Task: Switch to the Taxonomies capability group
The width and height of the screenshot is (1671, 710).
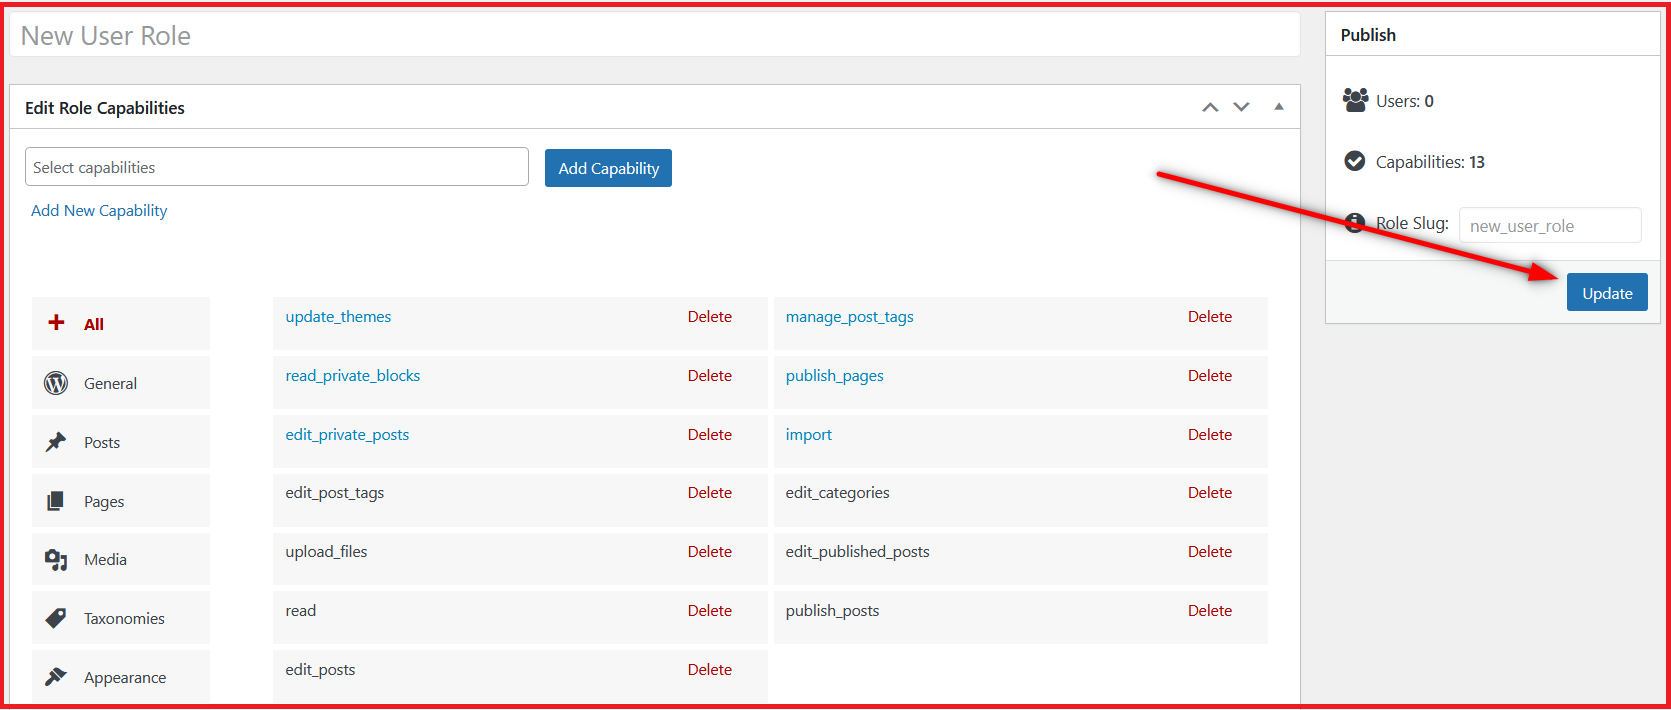Action: [x=124, y=618]
